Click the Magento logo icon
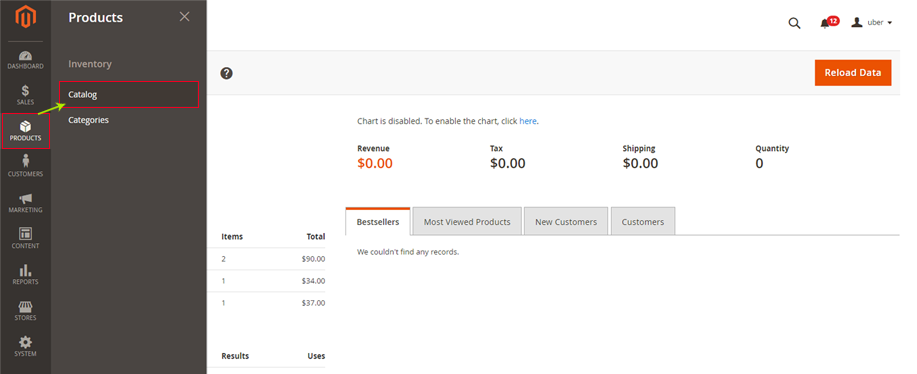Image resolution: width=917 pixels, height=374 pixels. coord(25,18)
